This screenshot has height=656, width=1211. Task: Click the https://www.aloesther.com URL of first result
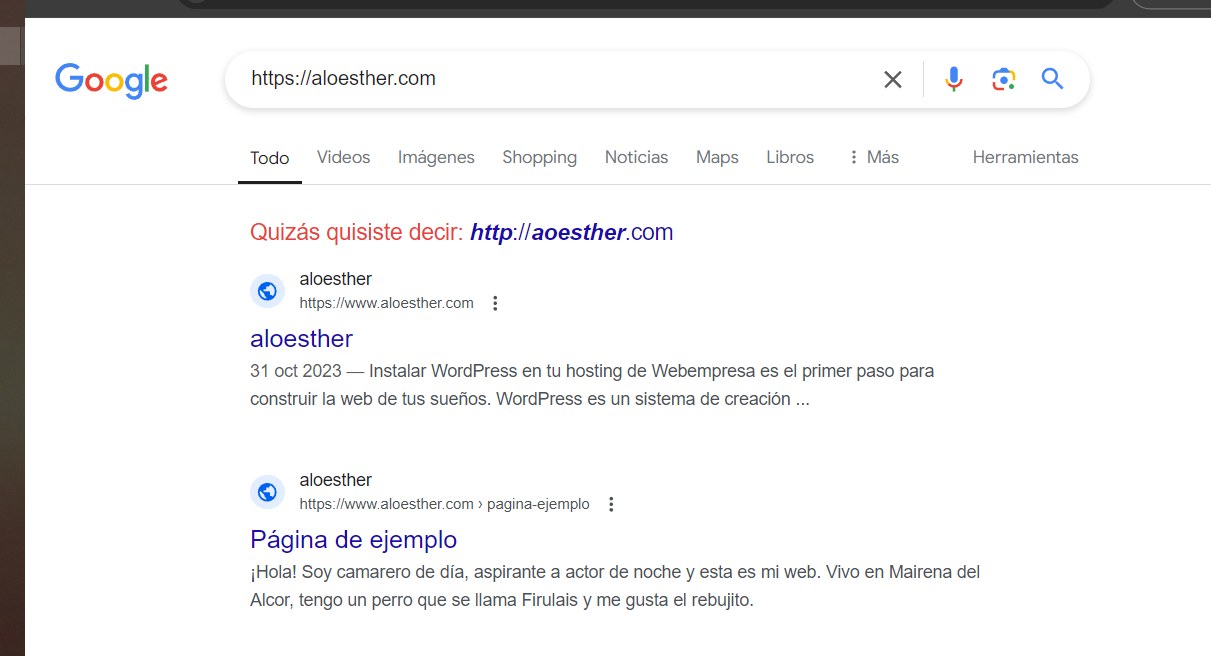coord(387,303)
